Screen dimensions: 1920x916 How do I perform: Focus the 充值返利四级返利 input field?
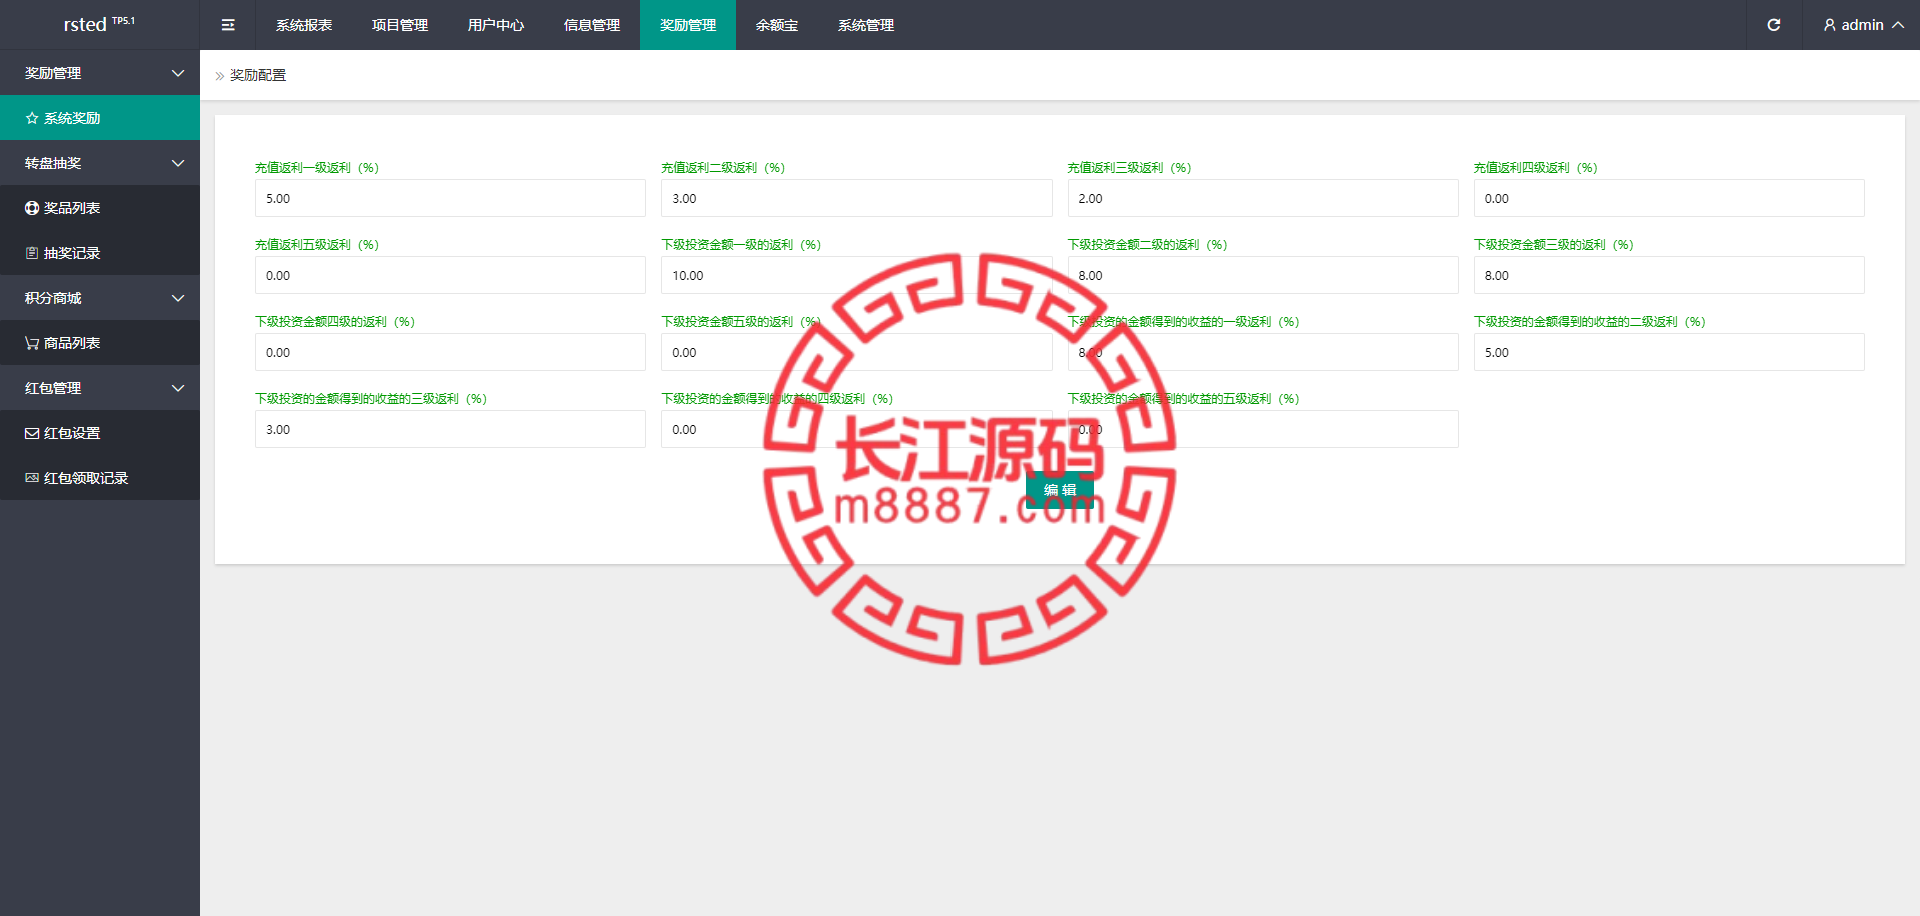click(1669, 198)
